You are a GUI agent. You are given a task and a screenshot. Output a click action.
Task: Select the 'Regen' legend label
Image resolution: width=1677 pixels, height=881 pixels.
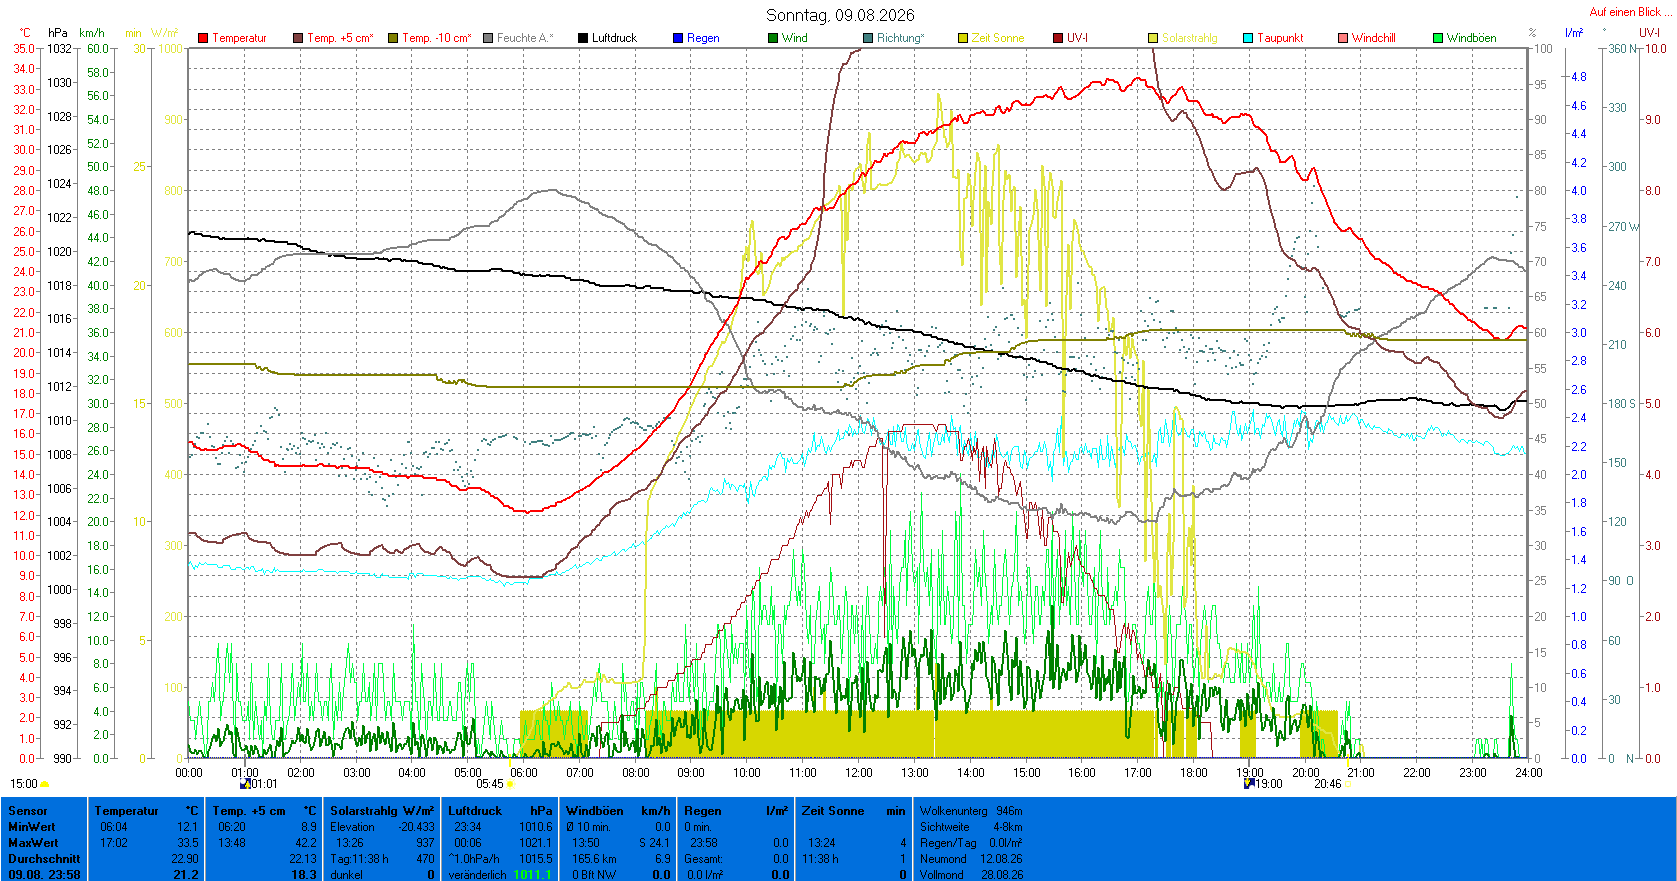703,38
